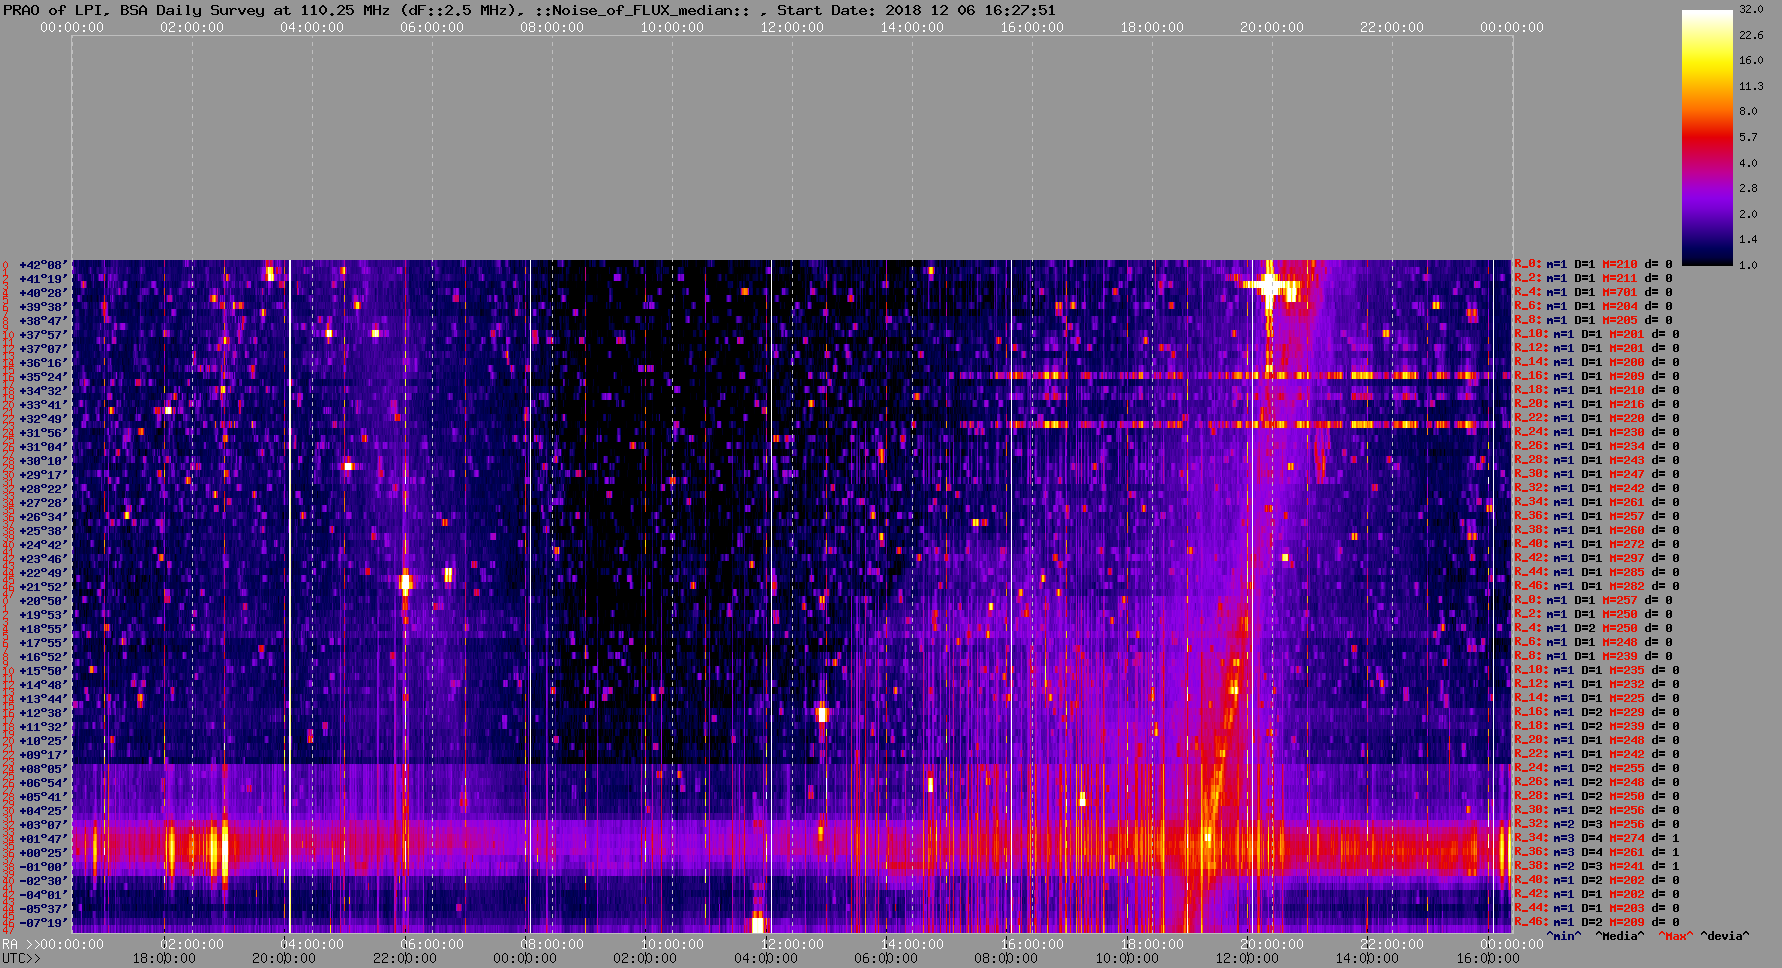Click the 12:00:00 label on top axis
Screen dimensions: 1782x968
[x=792, y=28]
